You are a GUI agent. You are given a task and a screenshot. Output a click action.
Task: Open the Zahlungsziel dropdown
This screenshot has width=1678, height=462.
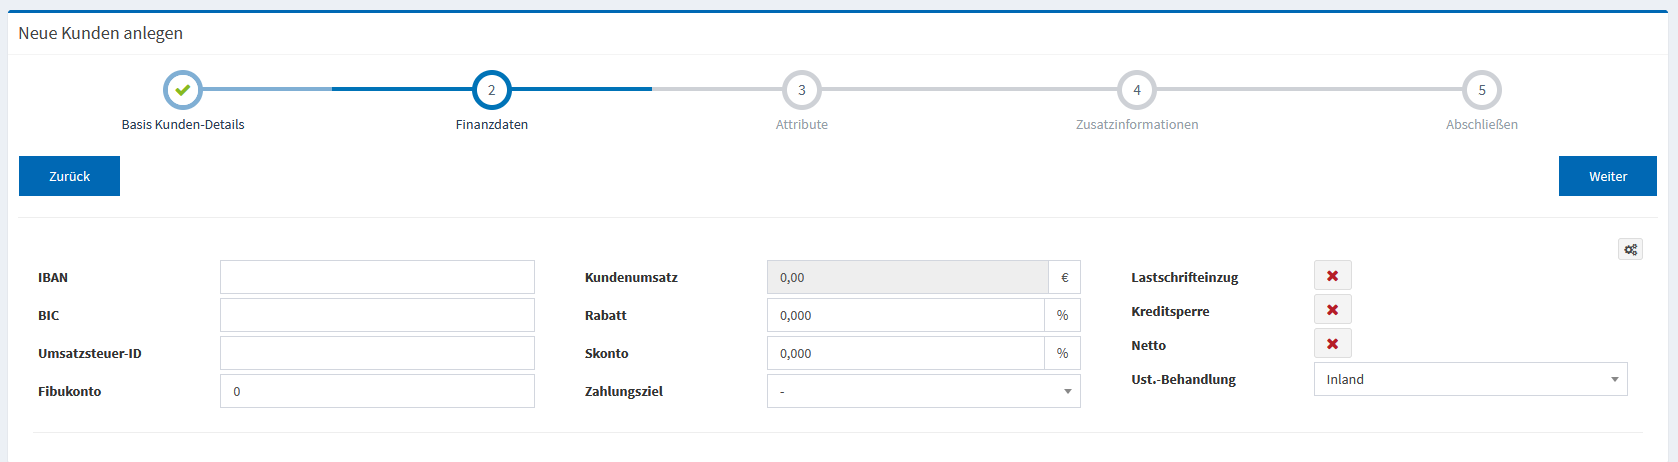[x=923, y=392]
